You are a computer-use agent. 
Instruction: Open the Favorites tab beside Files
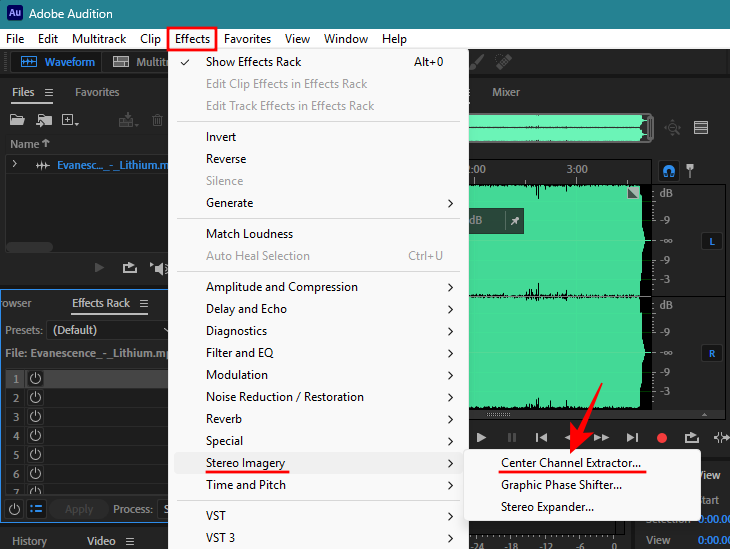[x=97, y=92]
